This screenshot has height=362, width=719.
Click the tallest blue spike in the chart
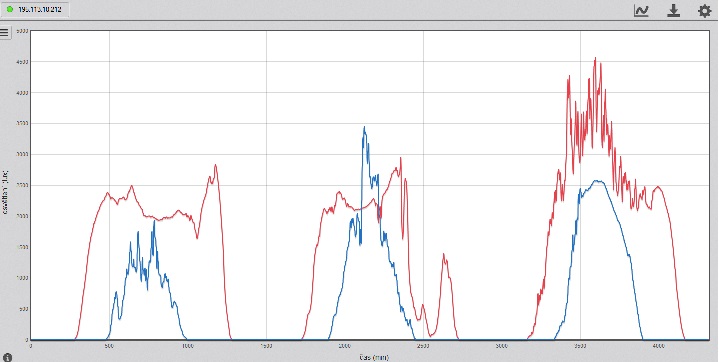(x=365, y=128)
